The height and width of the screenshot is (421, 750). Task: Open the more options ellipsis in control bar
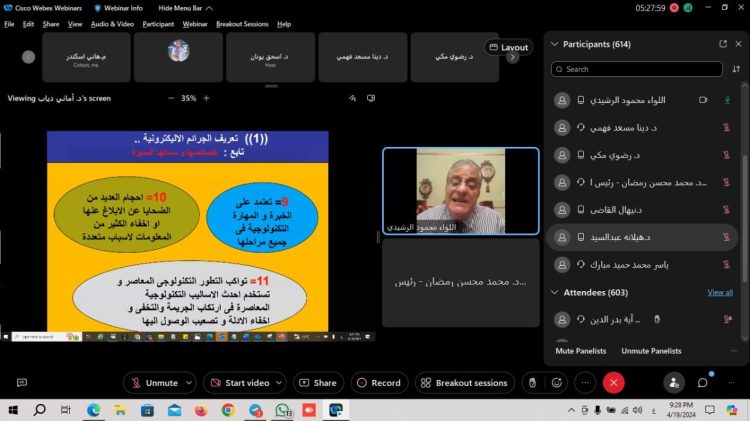pos(585,383)
